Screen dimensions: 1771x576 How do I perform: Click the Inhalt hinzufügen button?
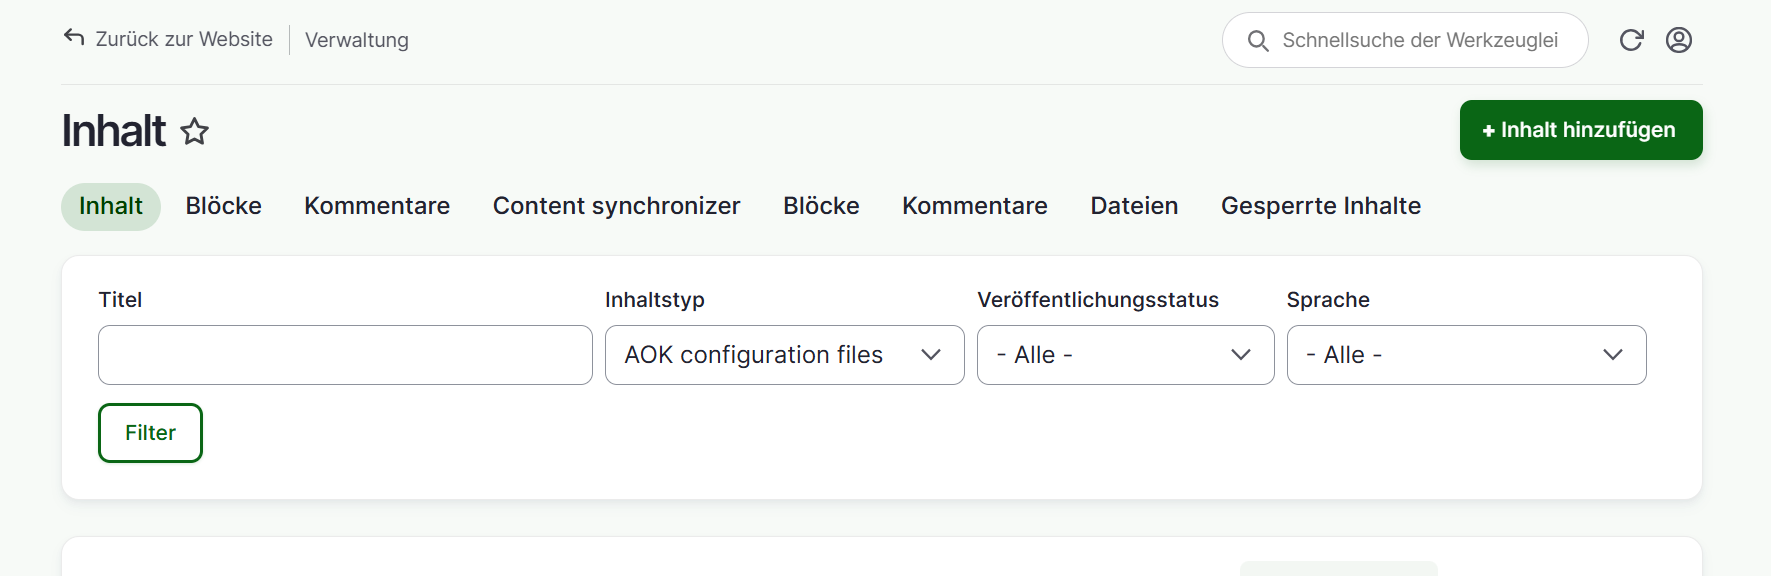[x=1580, y=130]
